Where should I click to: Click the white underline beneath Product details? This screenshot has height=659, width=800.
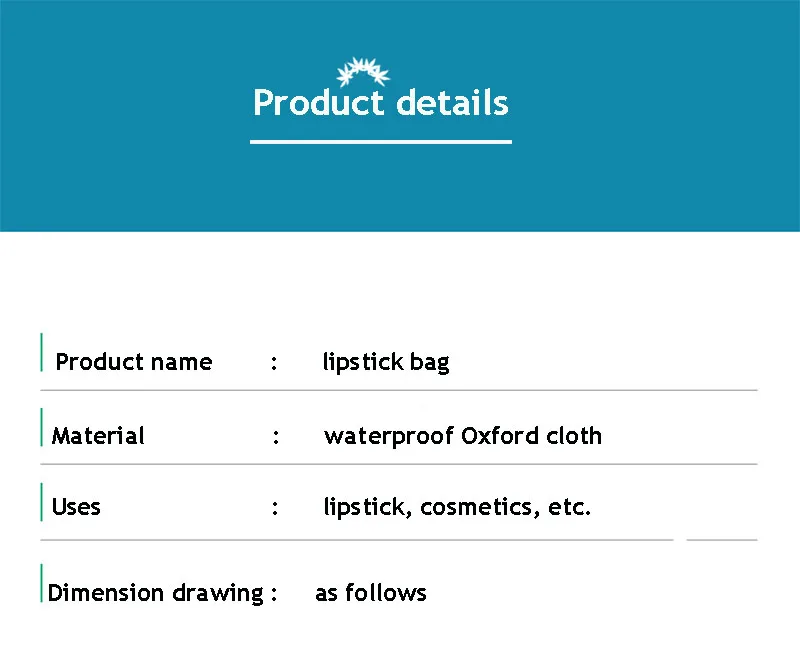(x=380, y=142)
